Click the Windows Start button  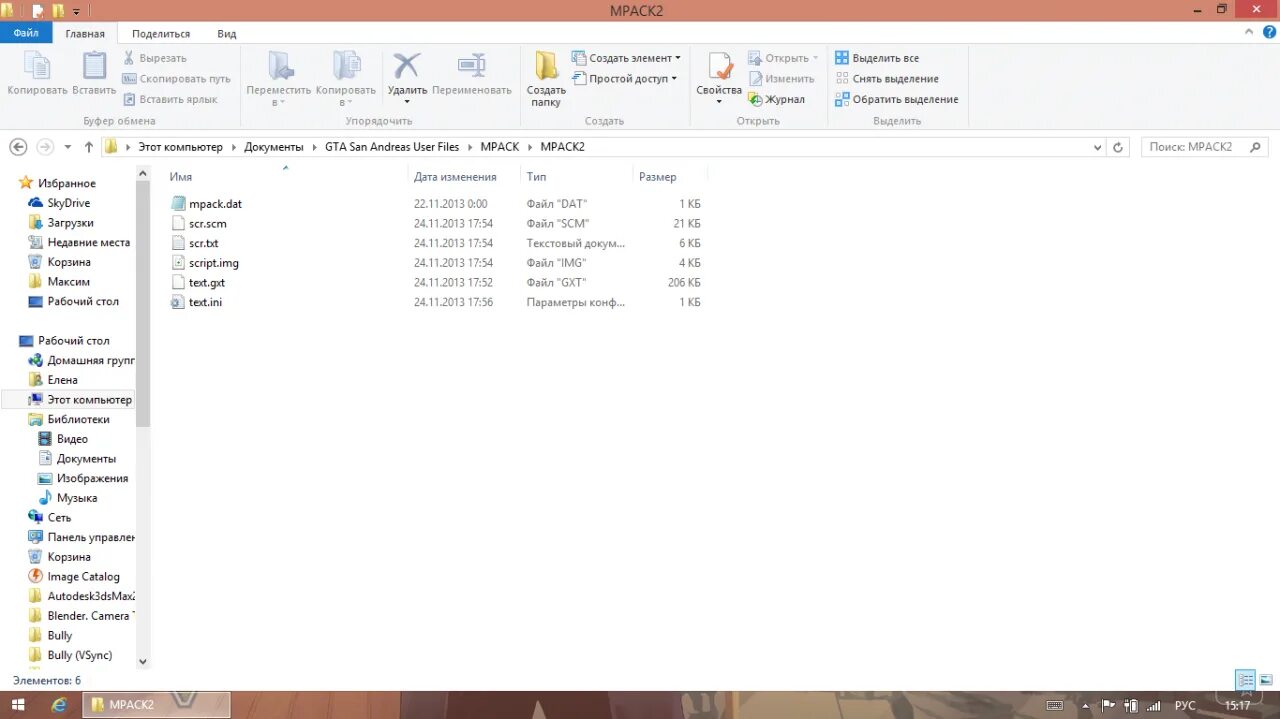[18, 705]
